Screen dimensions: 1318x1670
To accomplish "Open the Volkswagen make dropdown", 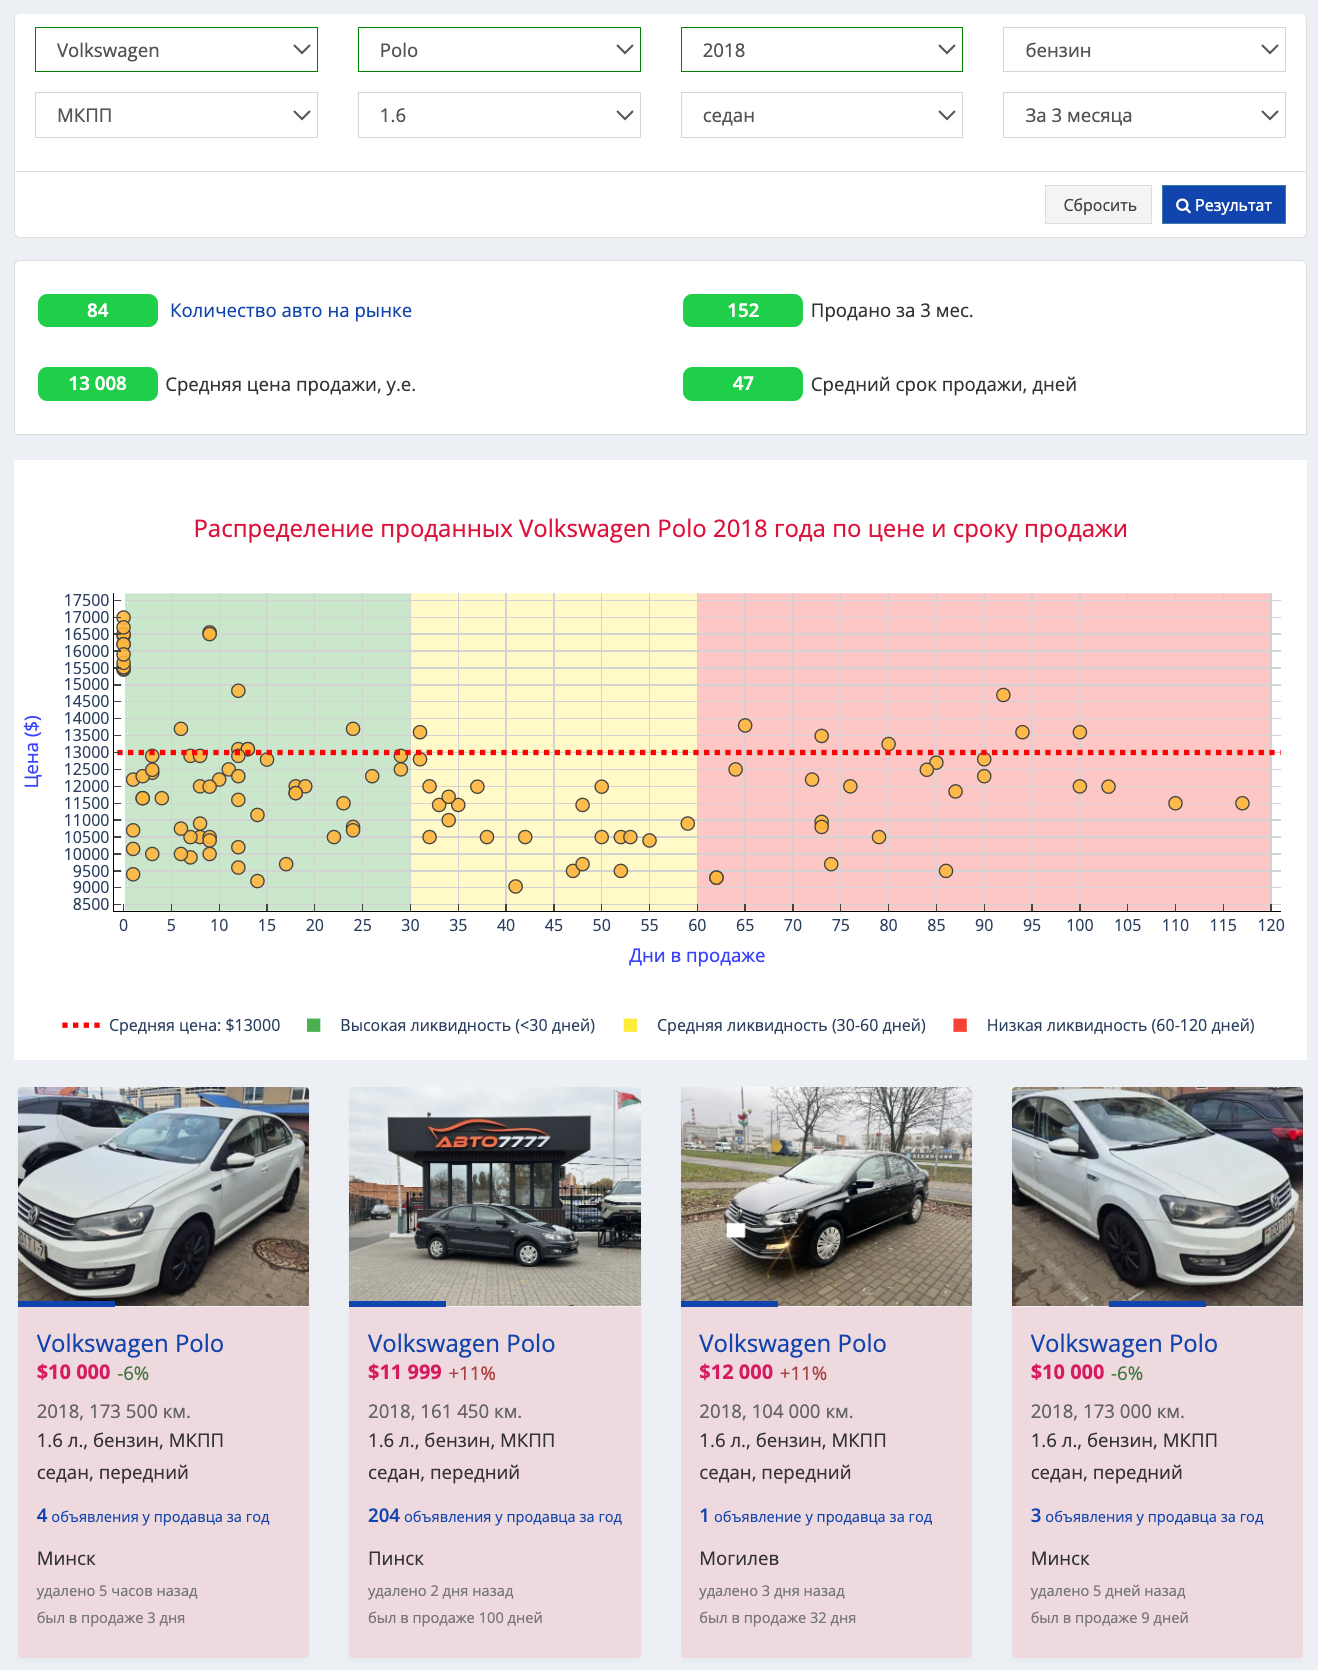I will (176, 50).
